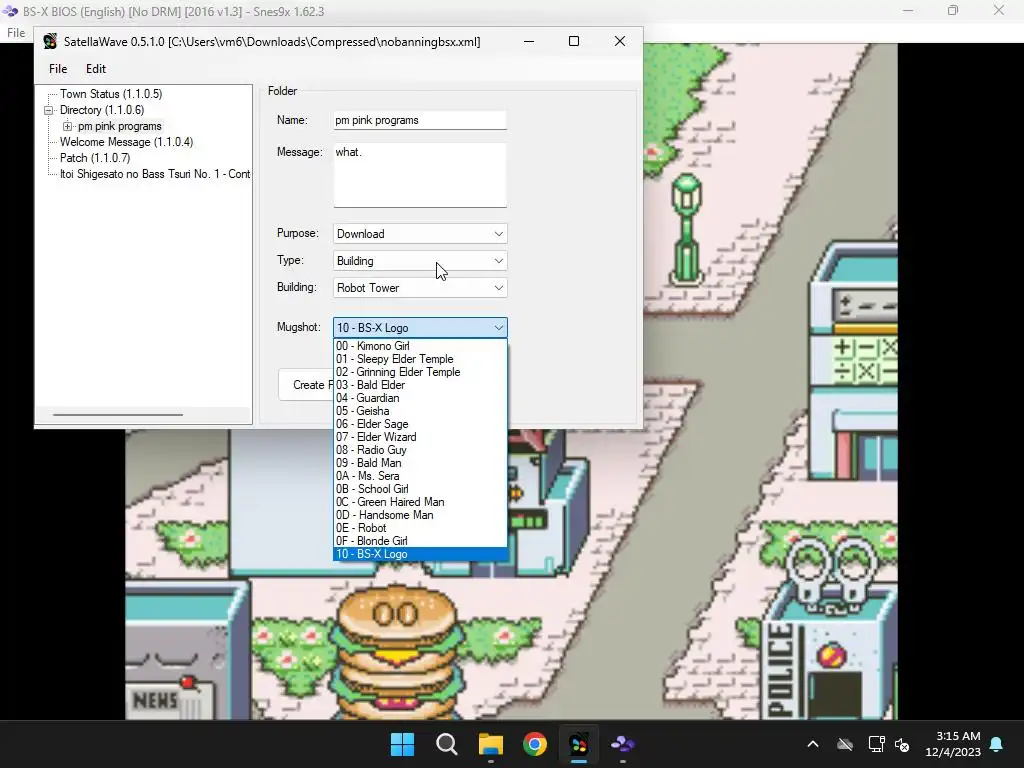Choose 09 - Bald Man mugshot
Viewport: 1024px width, 768px height.
tap(420, 464)
